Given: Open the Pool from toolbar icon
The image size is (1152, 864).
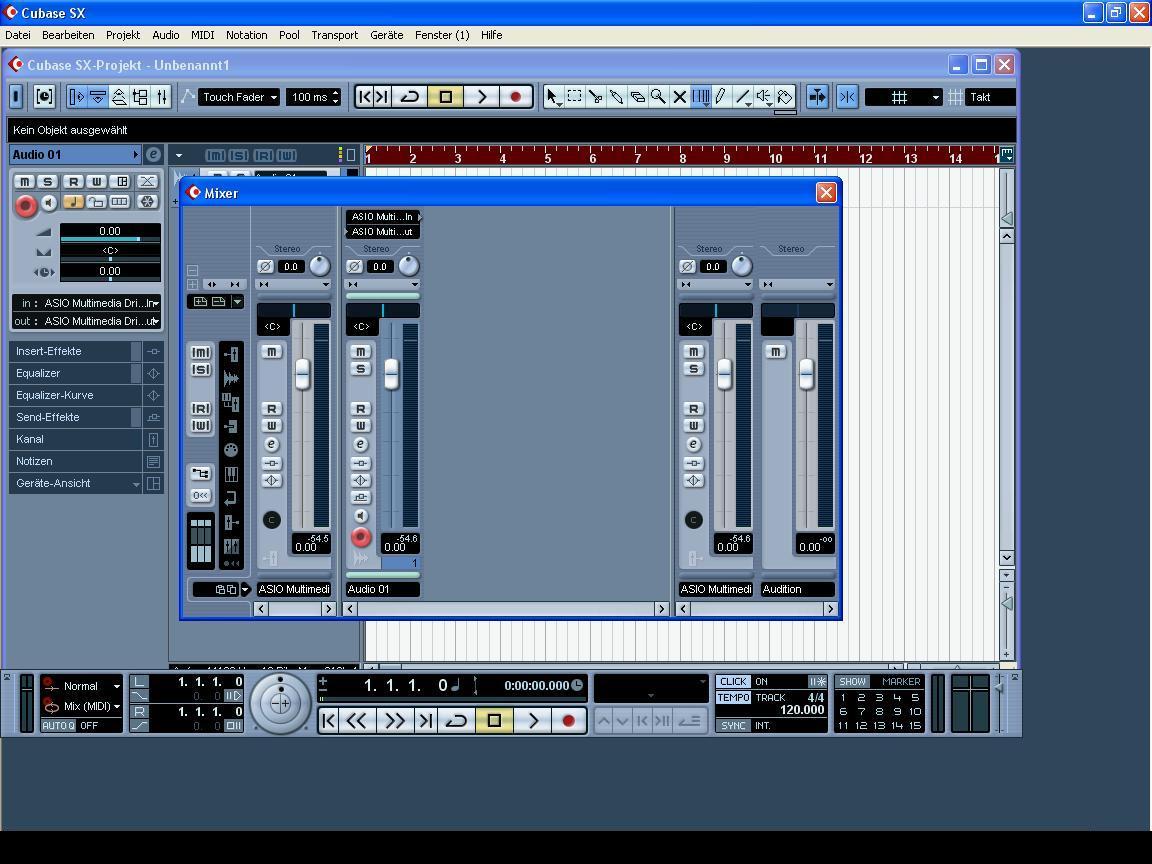Looking at the screenshot, I should [140, 96].
